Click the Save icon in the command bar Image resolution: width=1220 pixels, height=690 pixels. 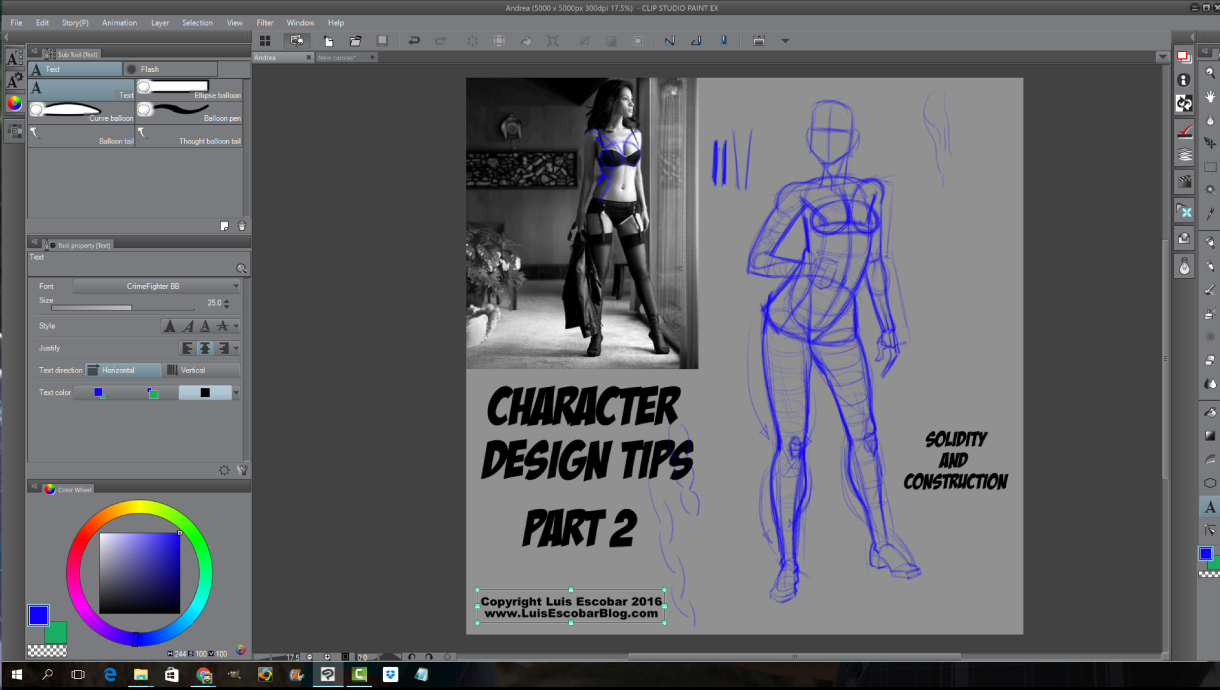[382, 41]
